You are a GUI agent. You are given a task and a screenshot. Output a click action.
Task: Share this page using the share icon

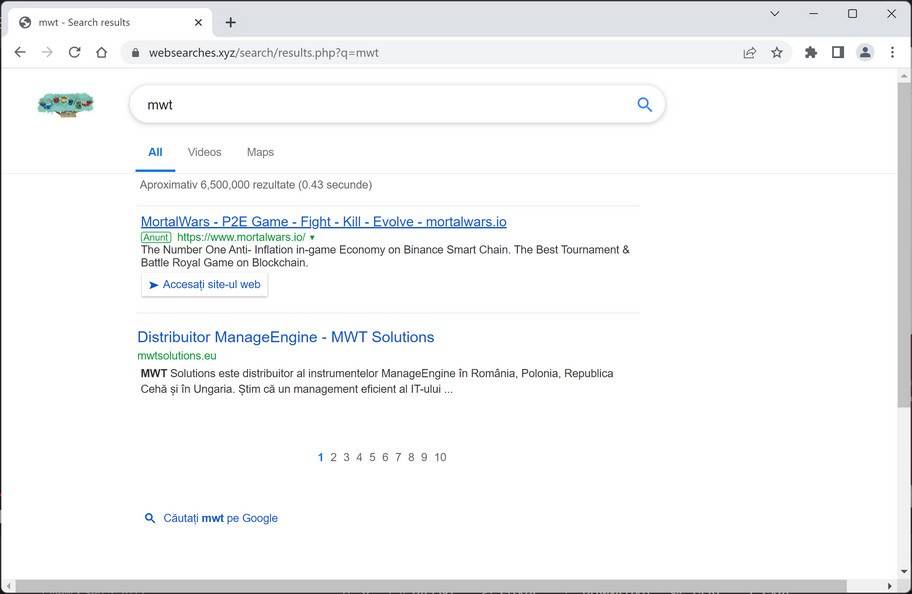749,53
